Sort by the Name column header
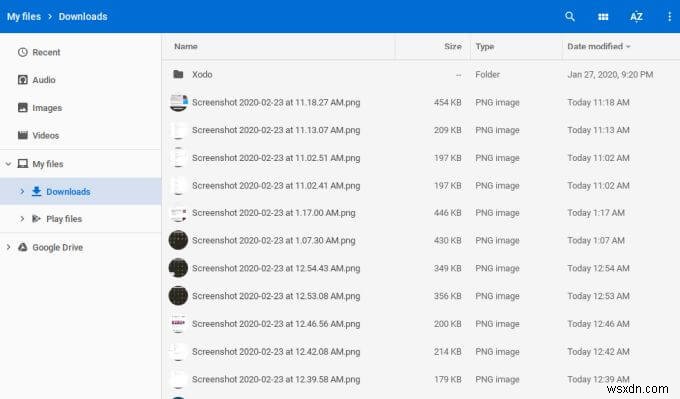 coord(186,46)
